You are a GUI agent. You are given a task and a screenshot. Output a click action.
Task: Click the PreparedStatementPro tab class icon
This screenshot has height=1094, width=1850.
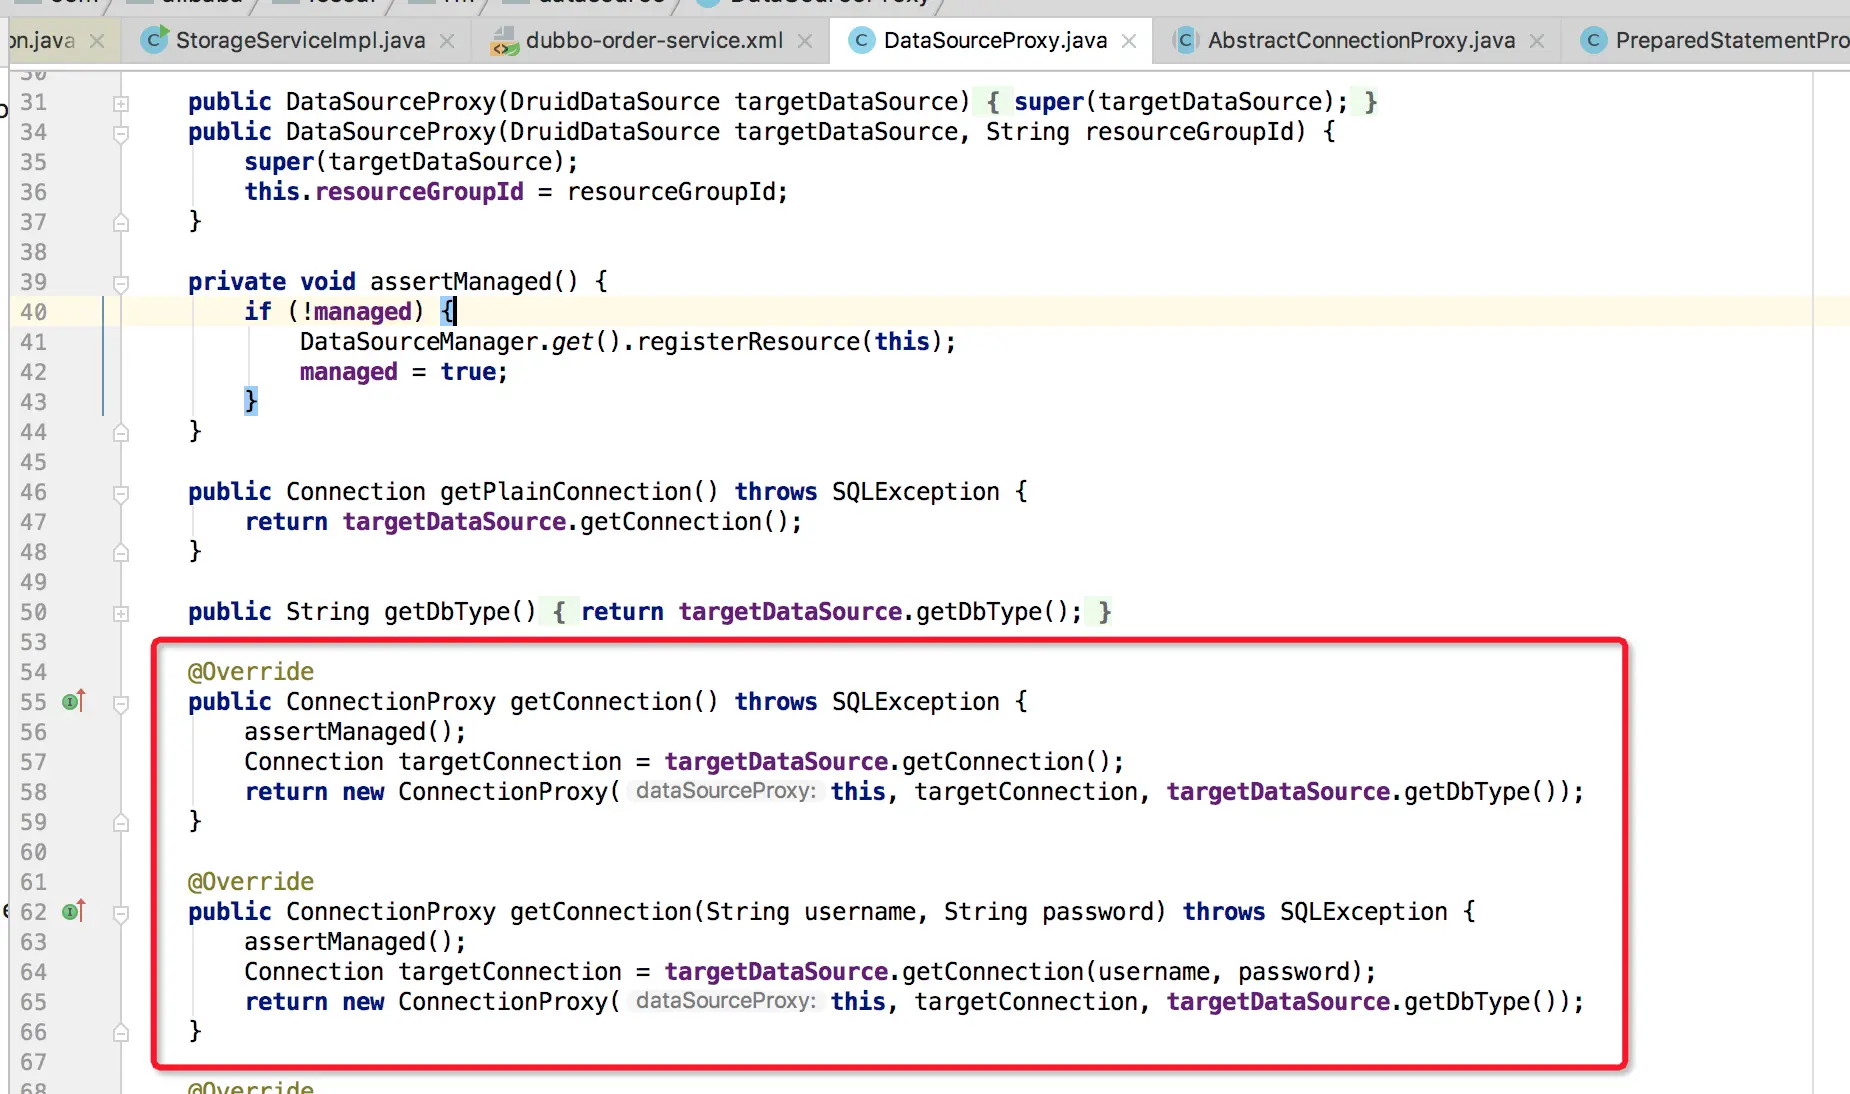(1593, 40)
